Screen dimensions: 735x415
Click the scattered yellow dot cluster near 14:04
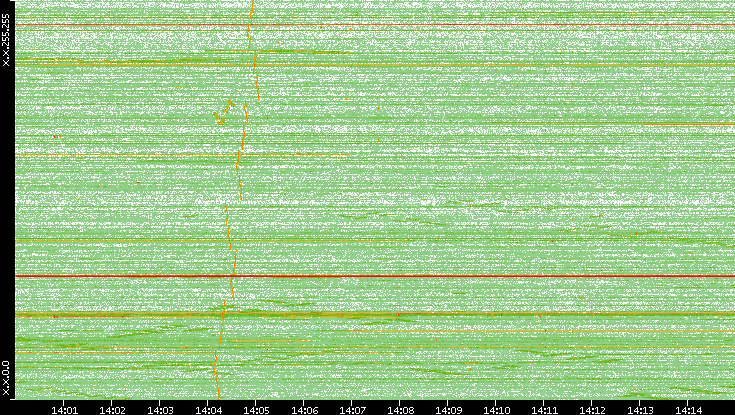[224, 113]
